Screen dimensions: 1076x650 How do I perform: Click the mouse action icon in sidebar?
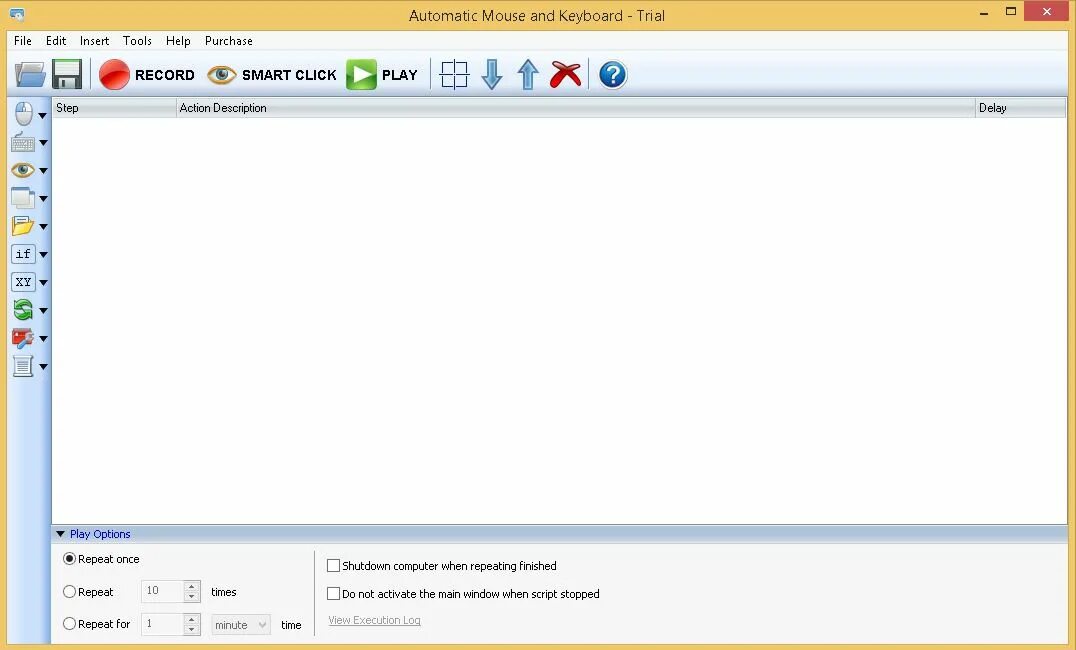[x=23, y=114]
